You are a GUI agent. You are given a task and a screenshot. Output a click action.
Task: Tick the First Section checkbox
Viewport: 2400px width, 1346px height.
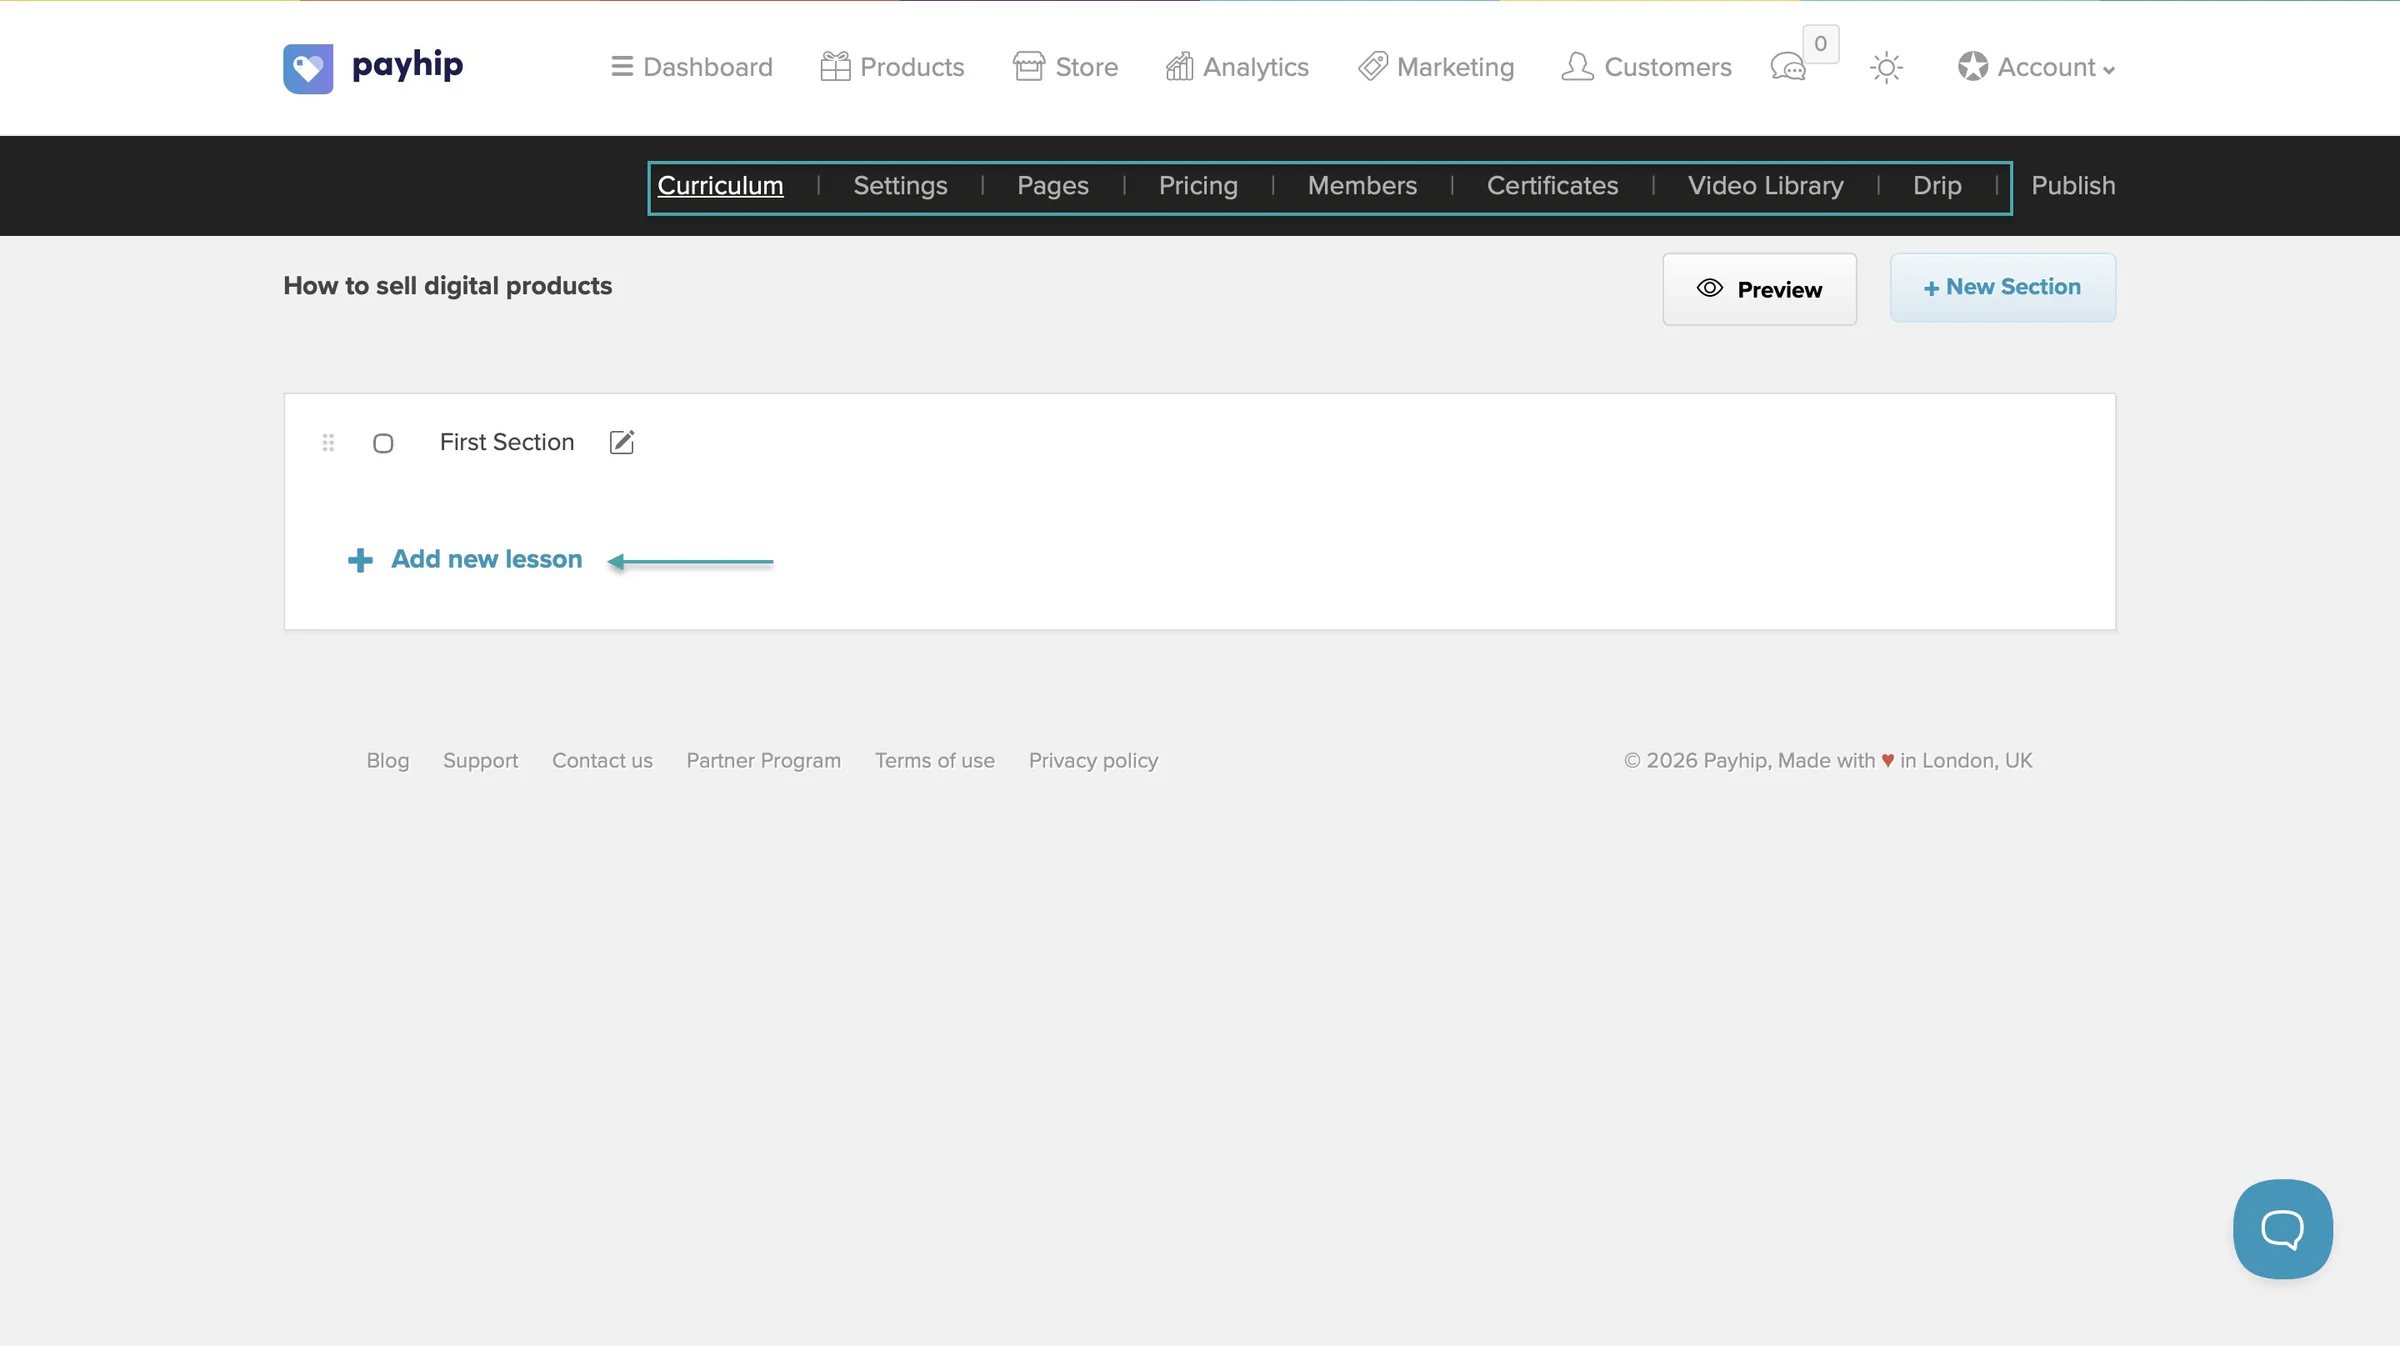[383, 443]
